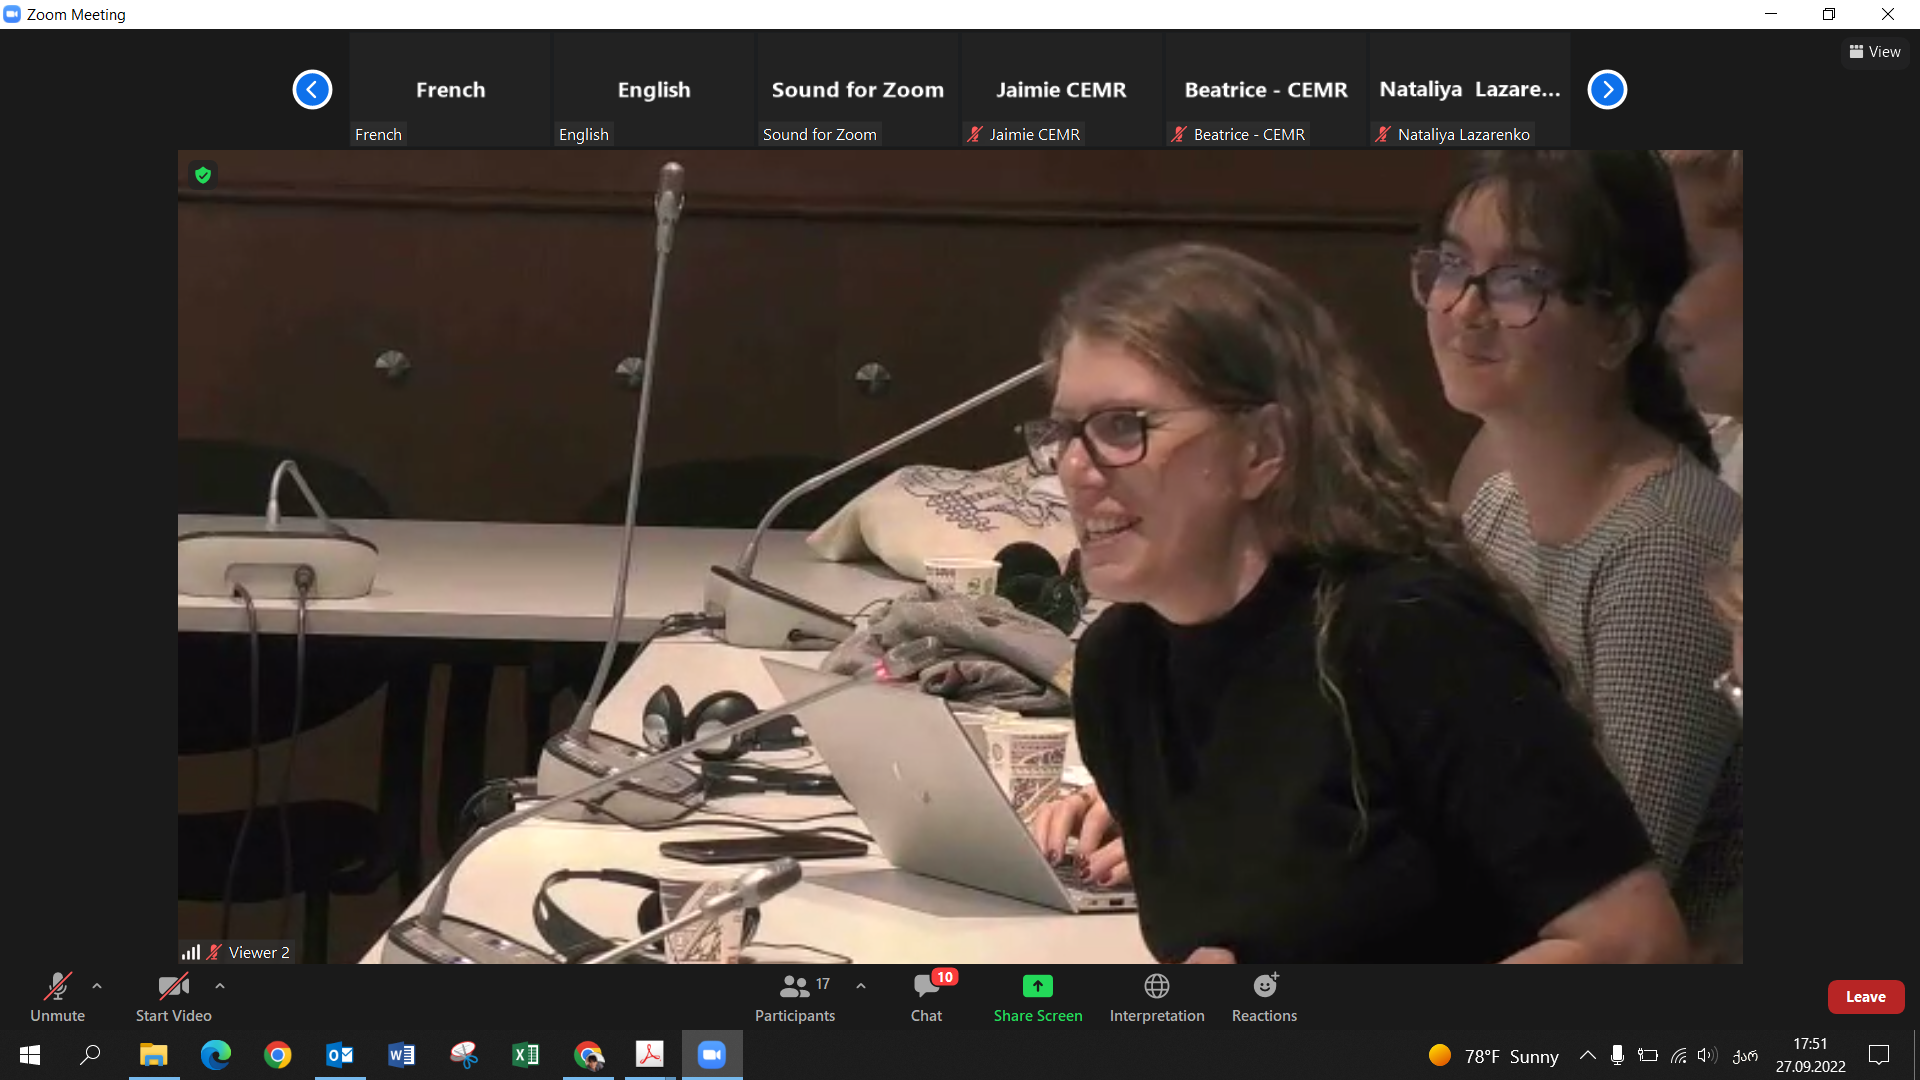This screenshot has height=1080, width=1920.
Task: Click Beatrice - CEMR muted microphone icon
Action: click(1179, 134)
